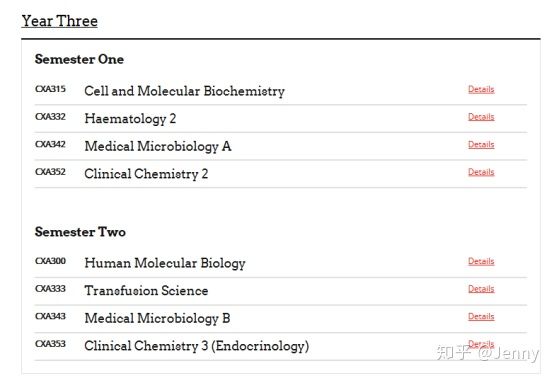Select the Haematology 2 unit title
554x378 pixels.
[130, 119]
